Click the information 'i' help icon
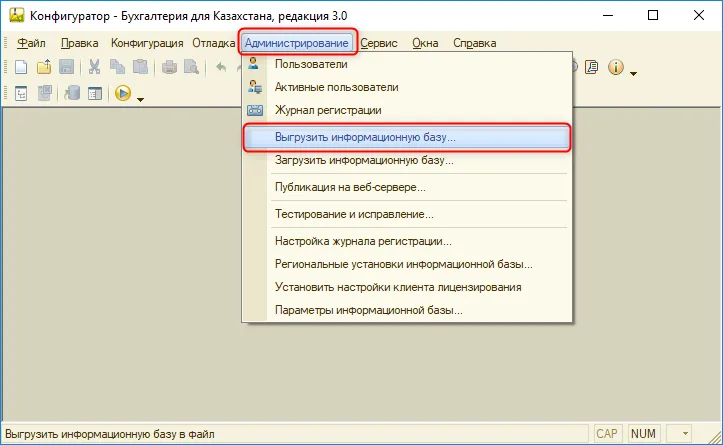This screenshot has width=723, height=445. (x=616, y=67)
